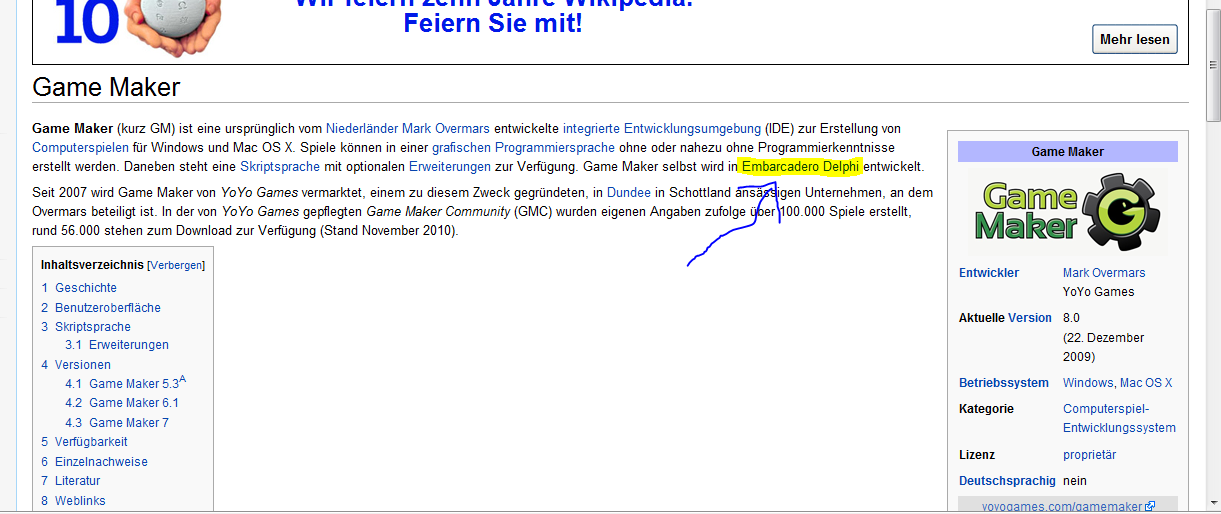Select the Einzelnachweise contents entry
Image resolution: width=1221 pixels, height=514 pixels.
click(101, 462)
